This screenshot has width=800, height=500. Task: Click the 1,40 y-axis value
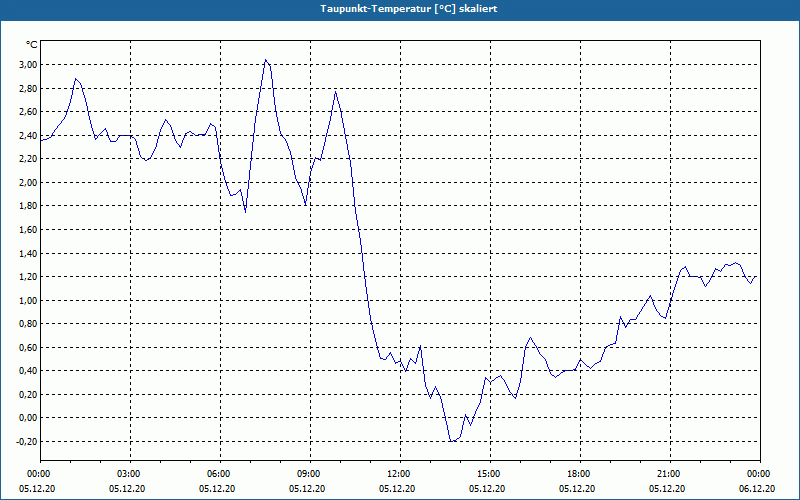[x=29, y=253]
